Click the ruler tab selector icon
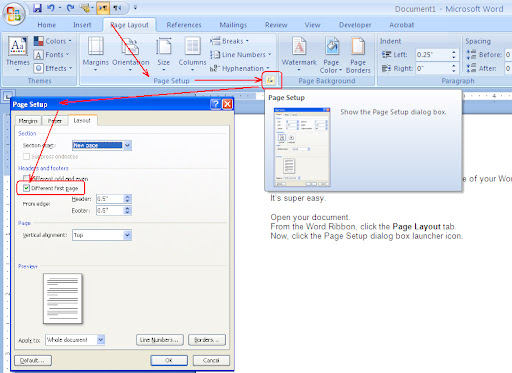This screenshot has width=512, height=373. coord(7,96)
